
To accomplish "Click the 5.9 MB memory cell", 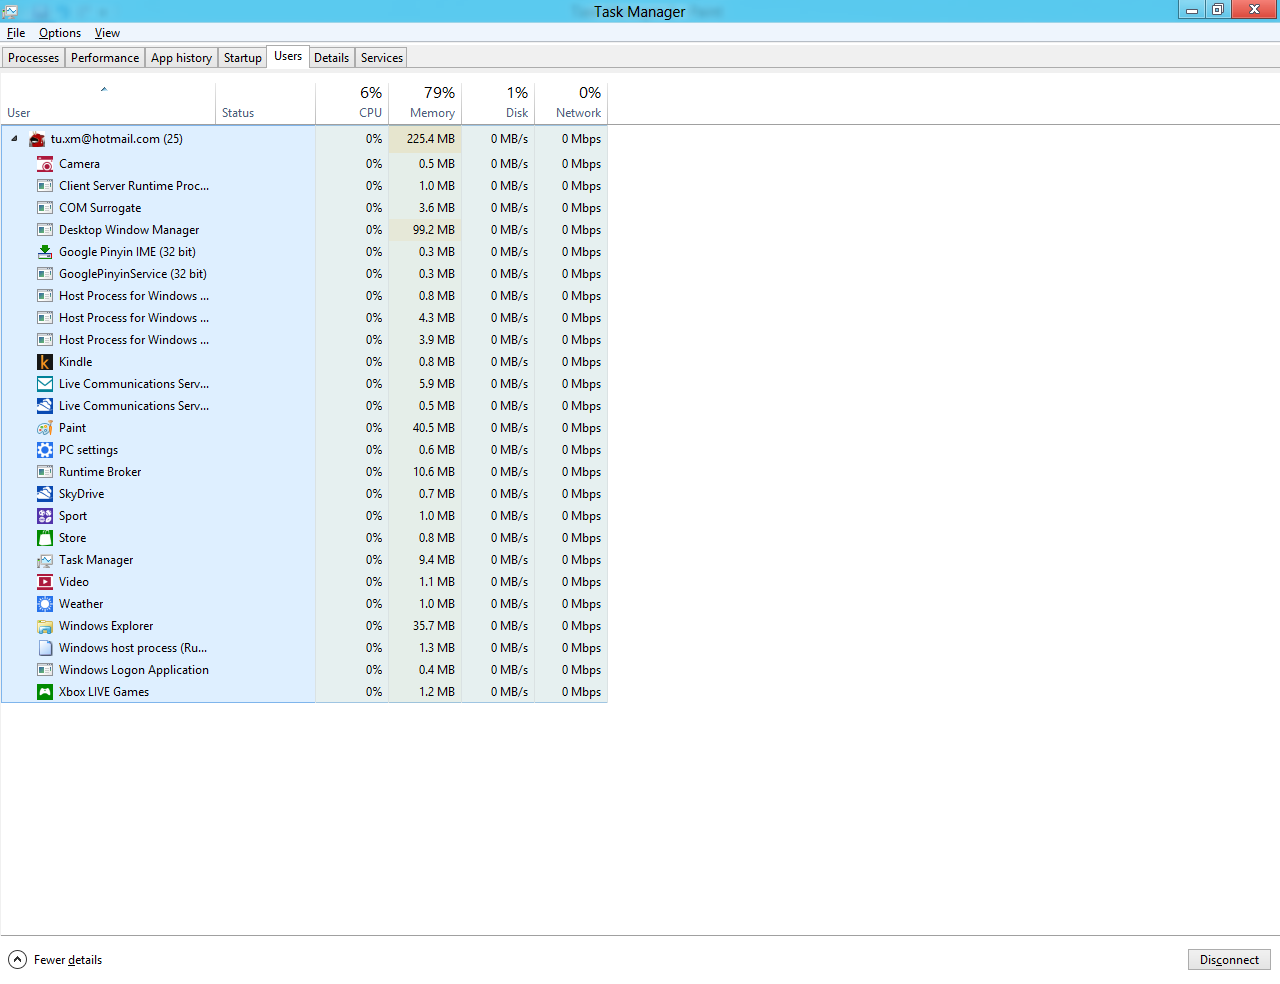I will point(425,384).
